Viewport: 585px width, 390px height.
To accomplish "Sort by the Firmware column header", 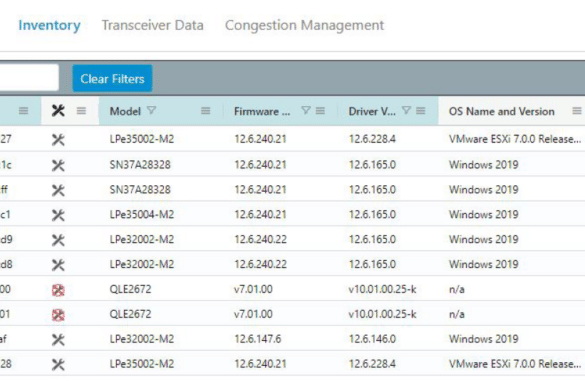I will 262,112.
